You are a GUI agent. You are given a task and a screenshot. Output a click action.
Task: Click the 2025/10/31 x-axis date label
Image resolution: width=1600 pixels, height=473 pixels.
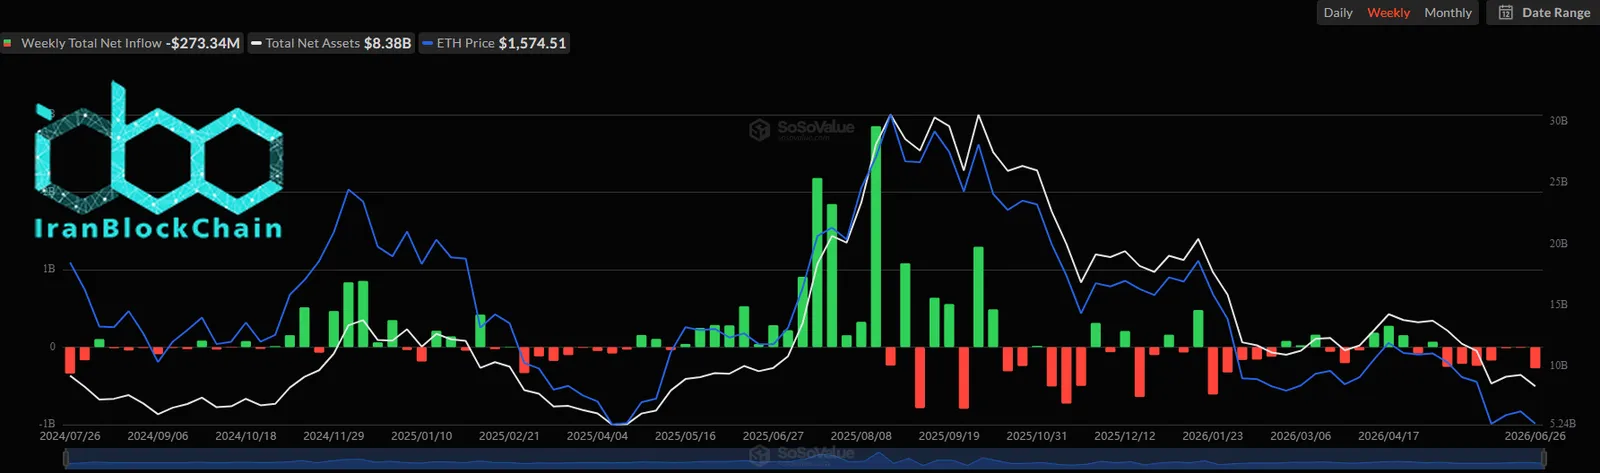pos(1038,436)
